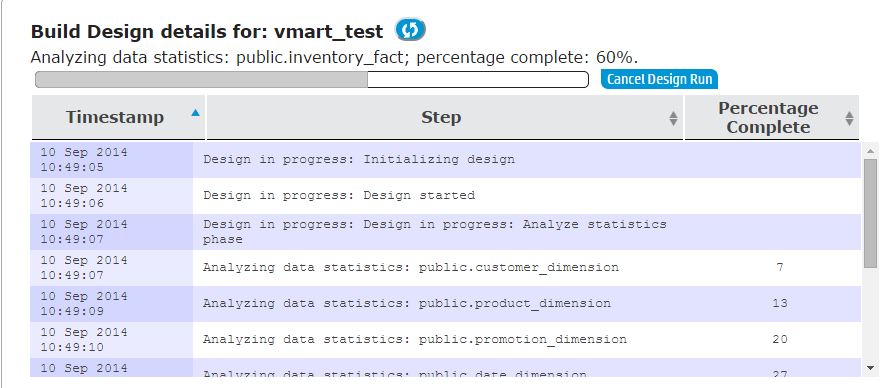The image size is (894, 388).
Task: Cancel the design run
Action: 659,79
